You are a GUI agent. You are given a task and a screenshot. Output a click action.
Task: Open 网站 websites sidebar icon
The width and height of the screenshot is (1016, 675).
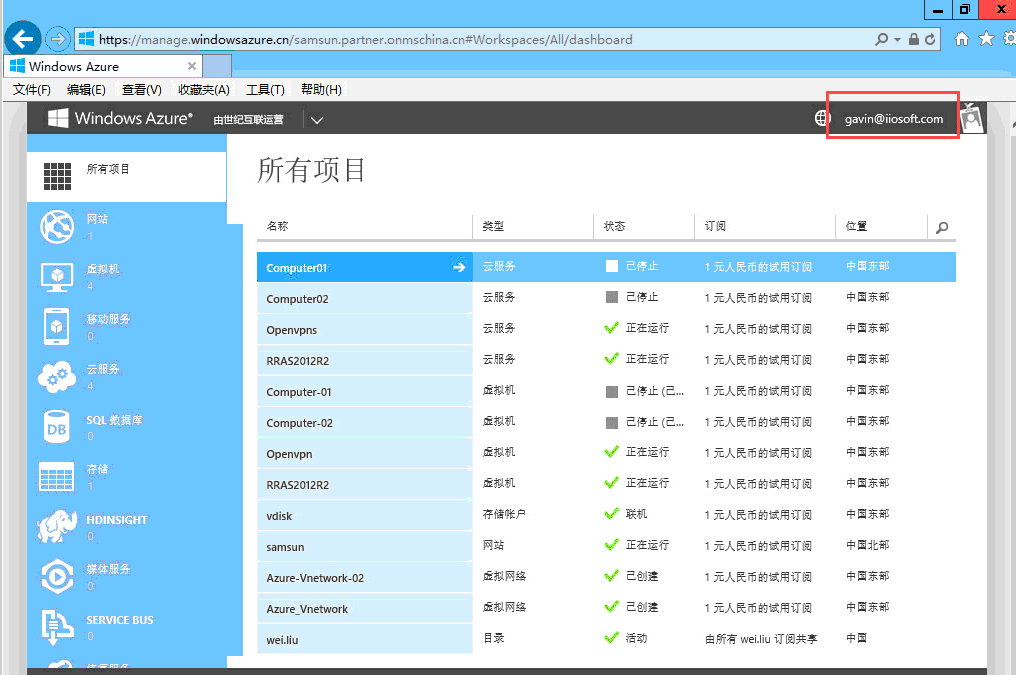click(x=58, y=227)
